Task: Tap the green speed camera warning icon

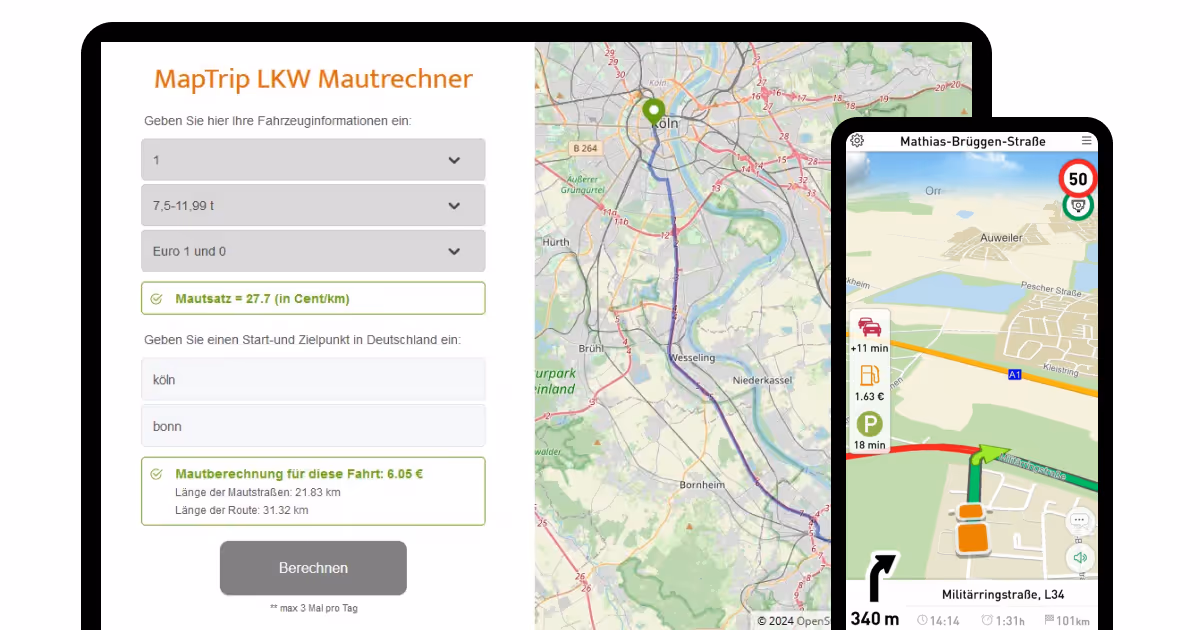Action: pyautogui.click(x=1078, y=205)
